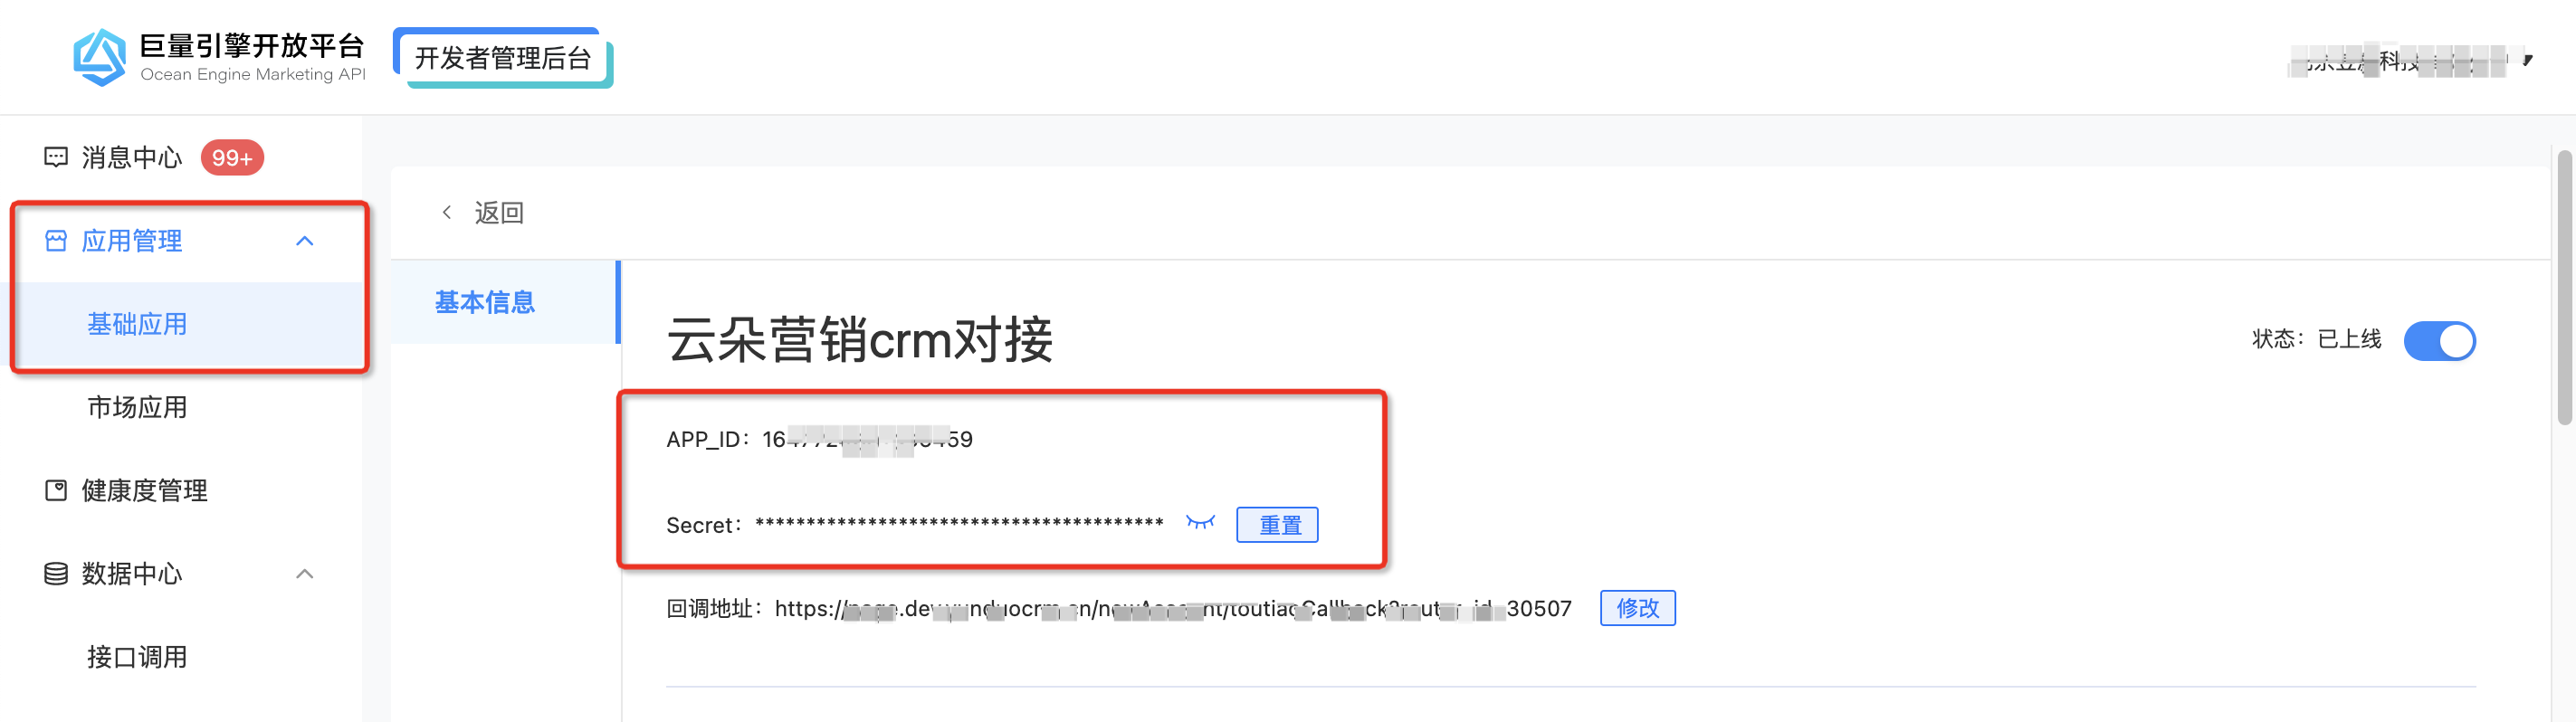Click the Ocean Engine logo icon

coord(99,57)
